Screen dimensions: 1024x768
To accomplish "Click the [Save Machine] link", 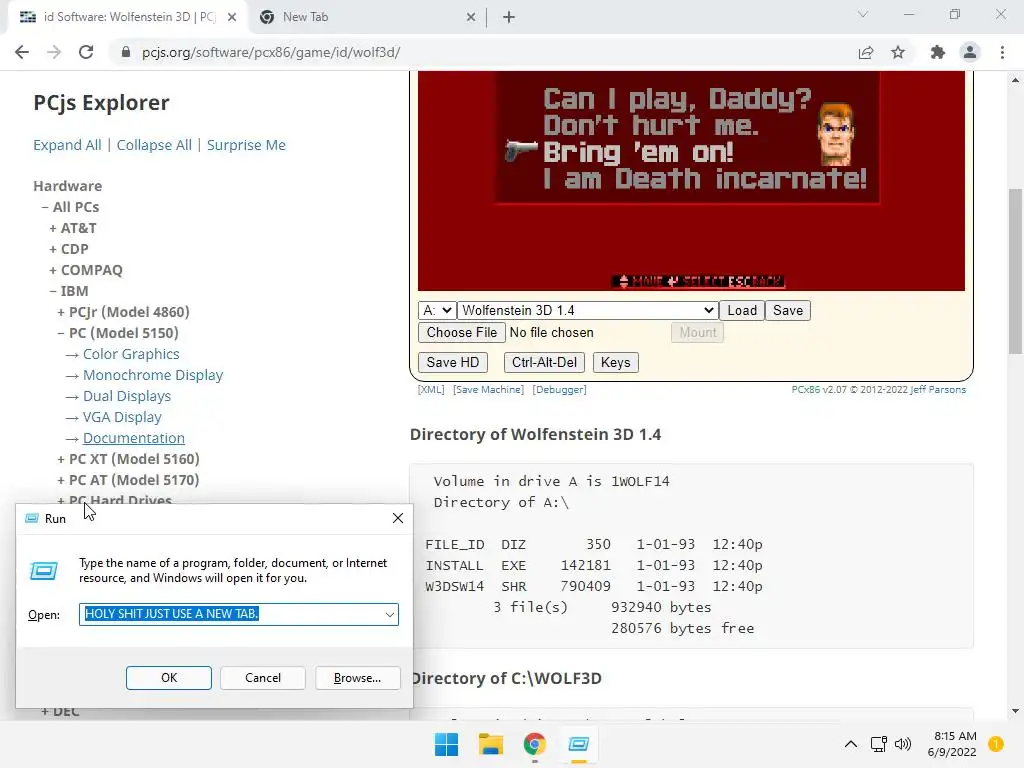I will click(488, 390).
